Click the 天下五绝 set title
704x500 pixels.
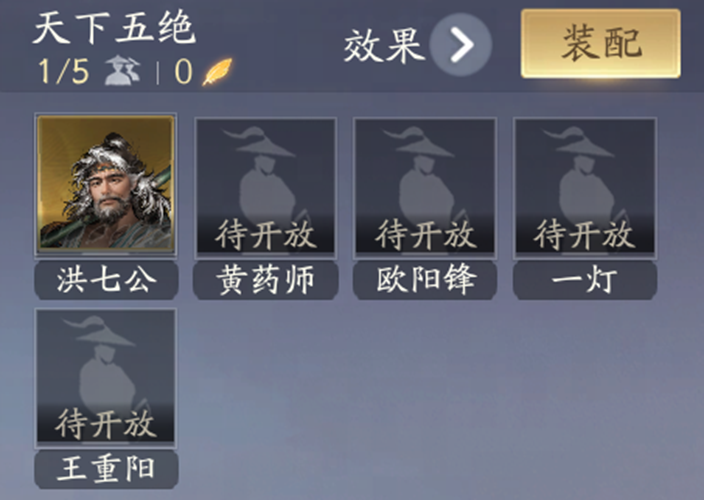pos(114,28)
